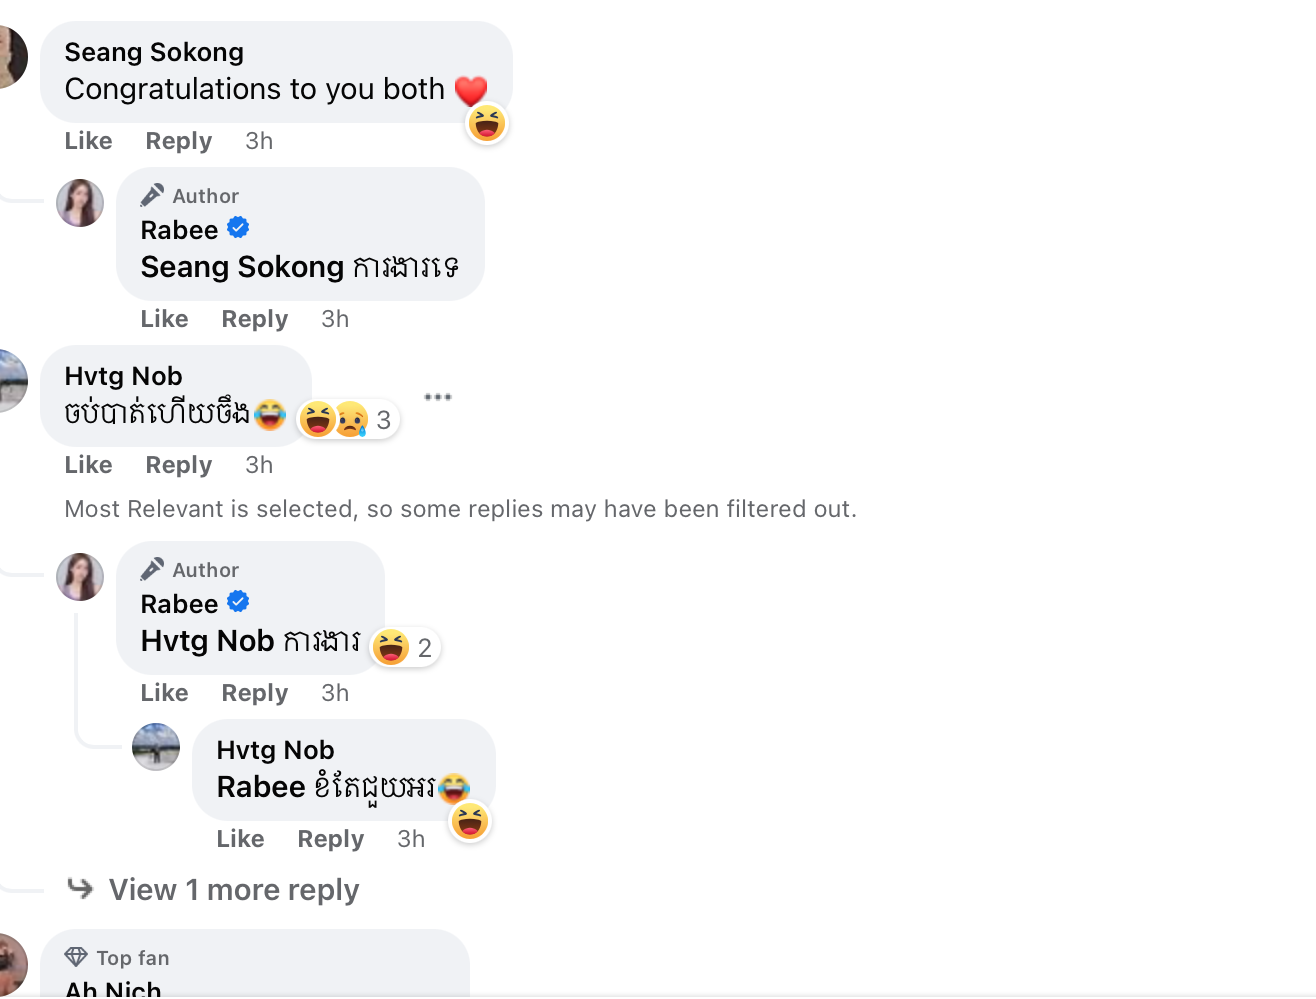Open the Top fan badge on Ah Nich's comment
The image size is (1316, 999).
point(117,958)
